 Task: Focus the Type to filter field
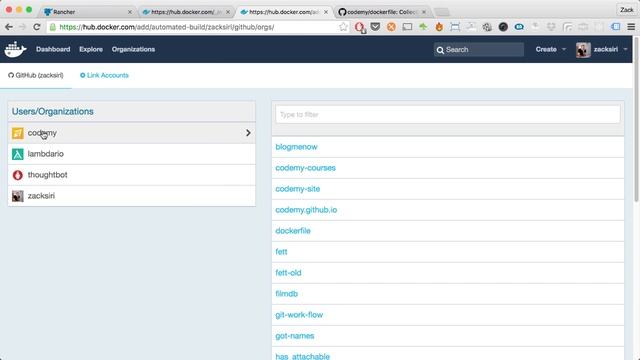[448, 115]
